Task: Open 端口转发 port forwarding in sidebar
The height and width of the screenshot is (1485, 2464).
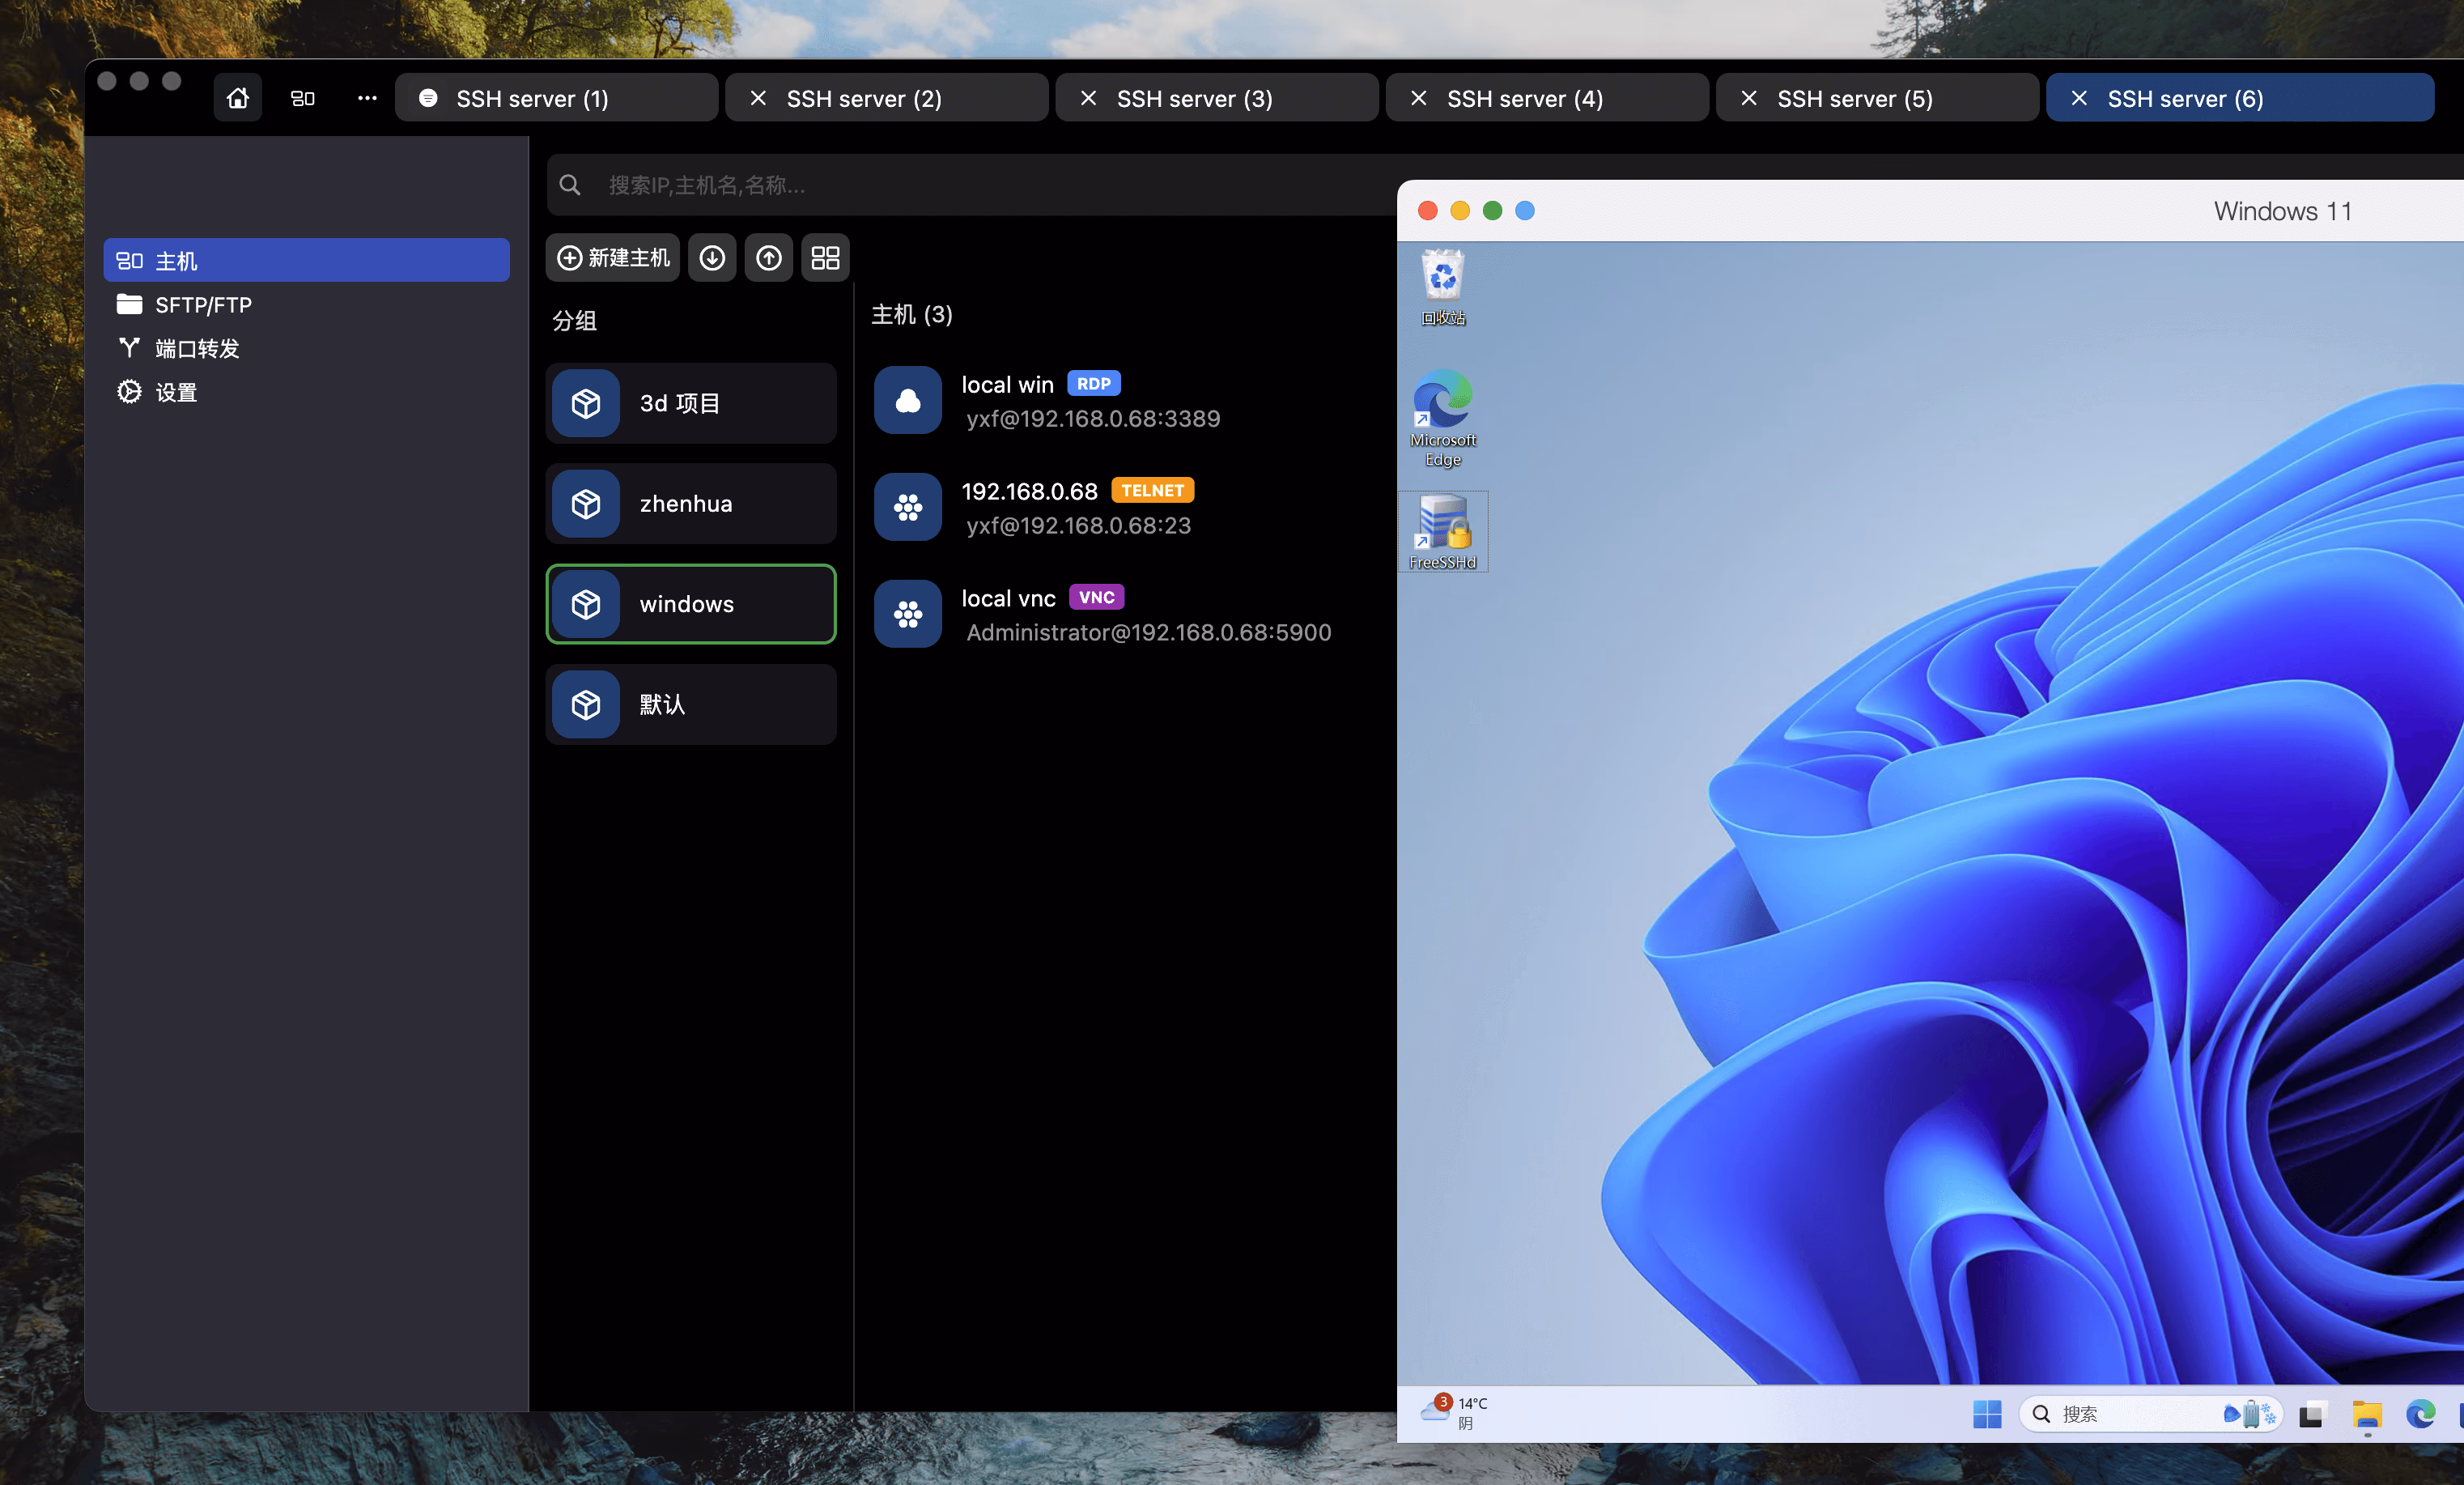Action: coord(196,348)
